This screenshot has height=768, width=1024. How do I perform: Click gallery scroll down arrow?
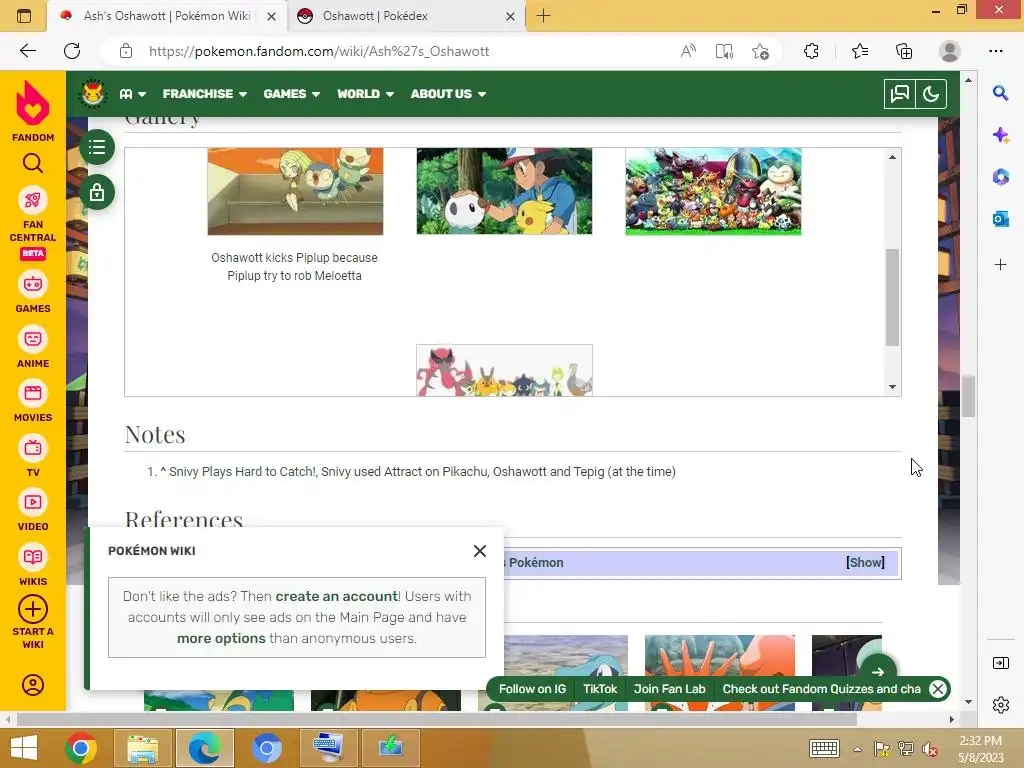click(x=892, y=387)
